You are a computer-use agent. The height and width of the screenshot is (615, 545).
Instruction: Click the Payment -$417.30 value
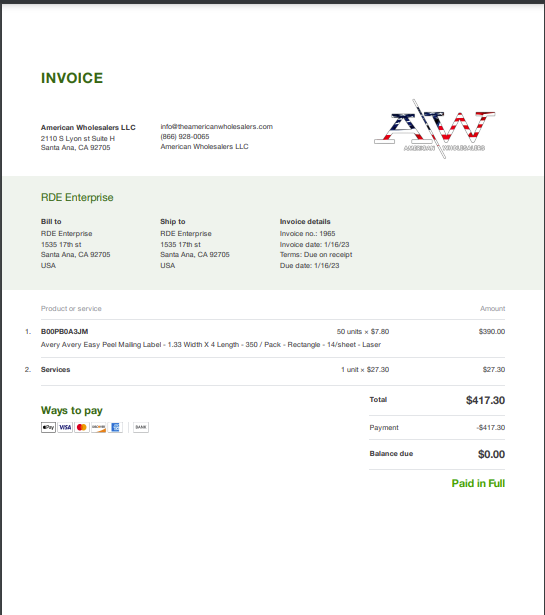click(490, 428)
